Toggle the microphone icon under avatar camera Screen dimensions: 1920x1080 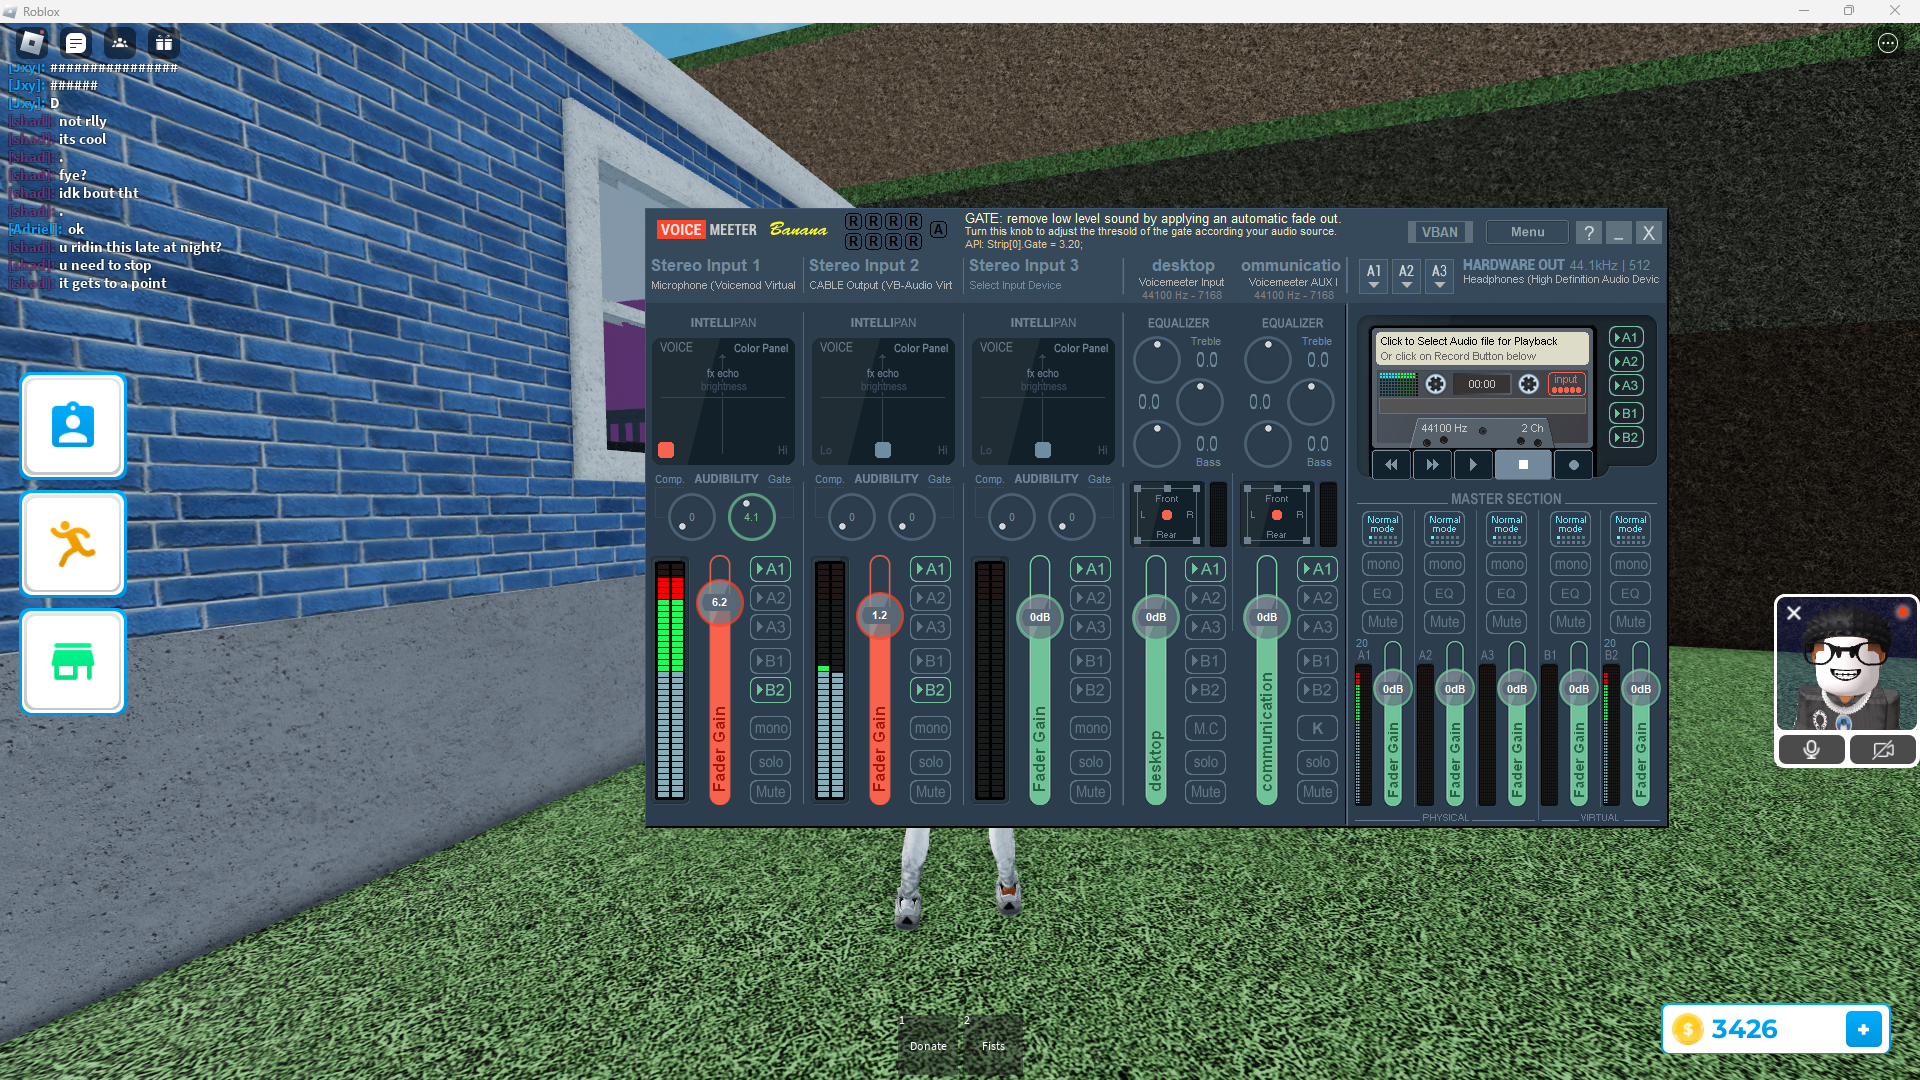click(1811, 750)
